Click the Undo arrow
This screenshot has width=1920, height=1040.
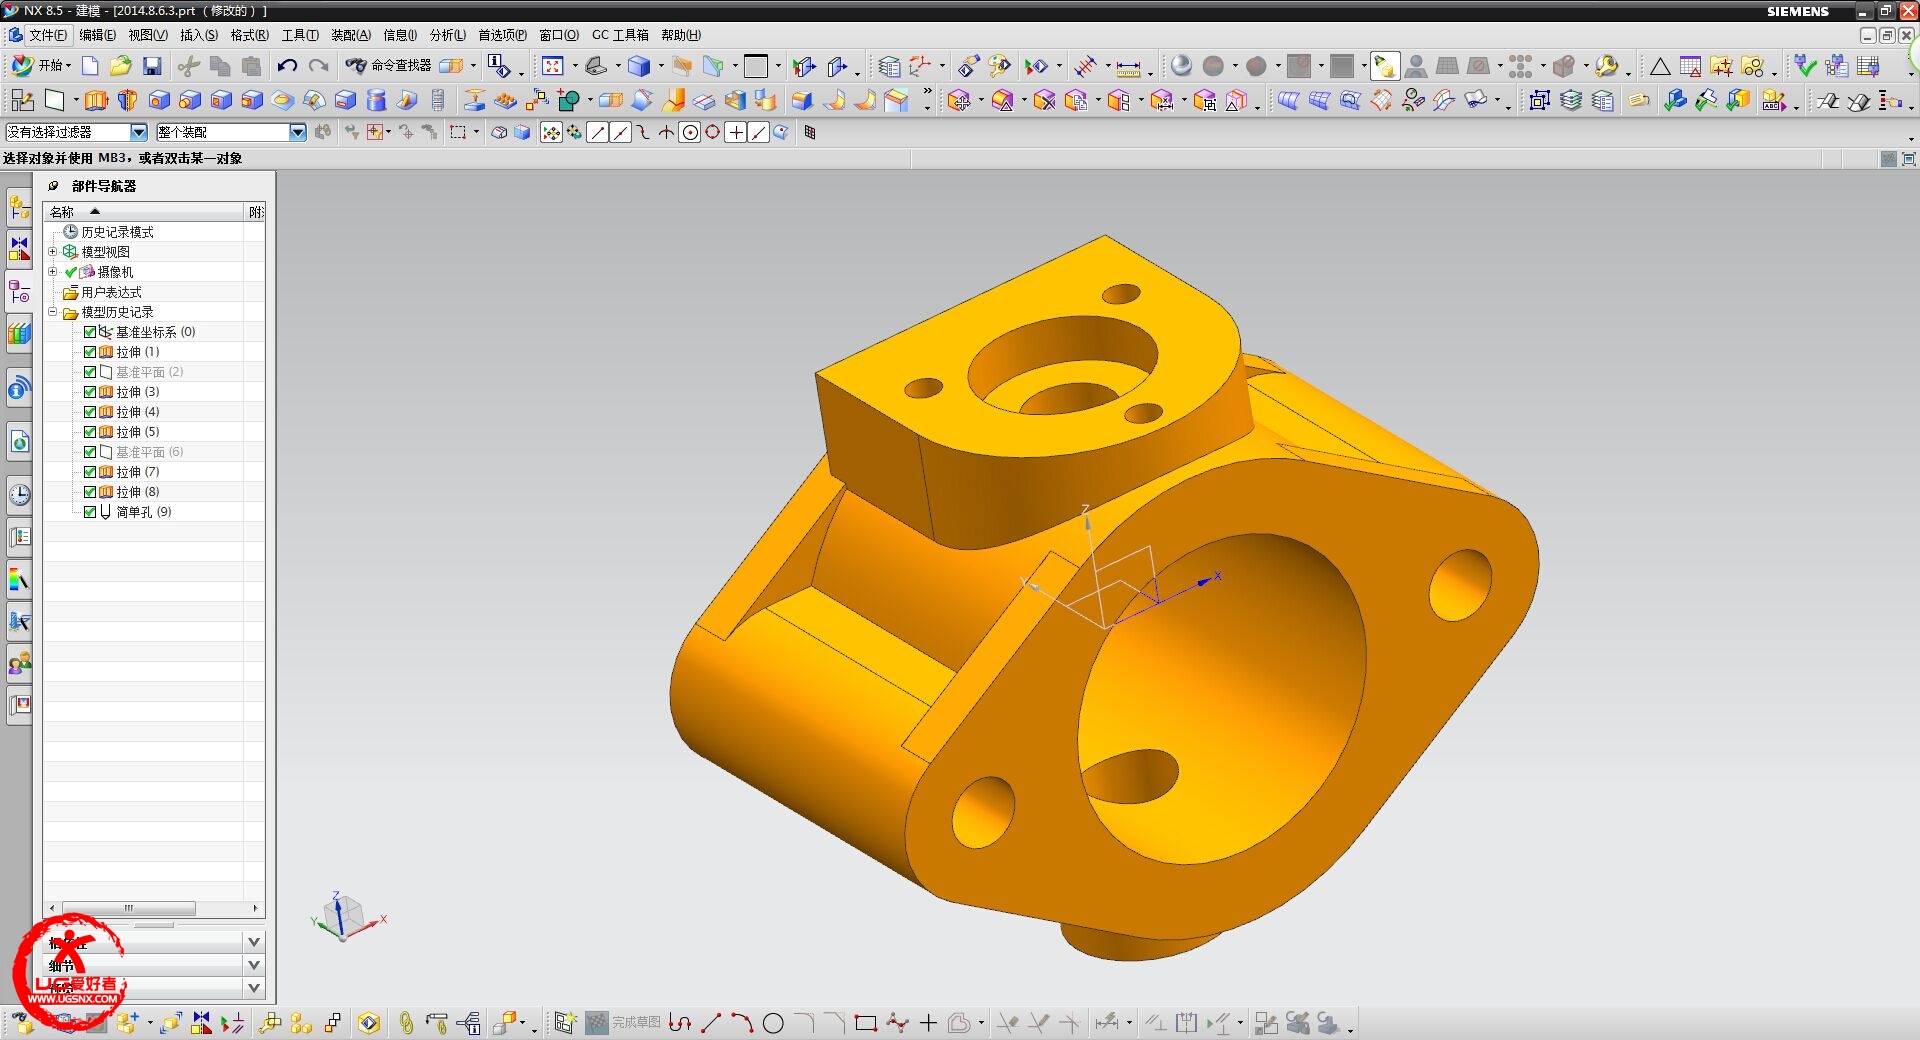[x=287, y=66]
